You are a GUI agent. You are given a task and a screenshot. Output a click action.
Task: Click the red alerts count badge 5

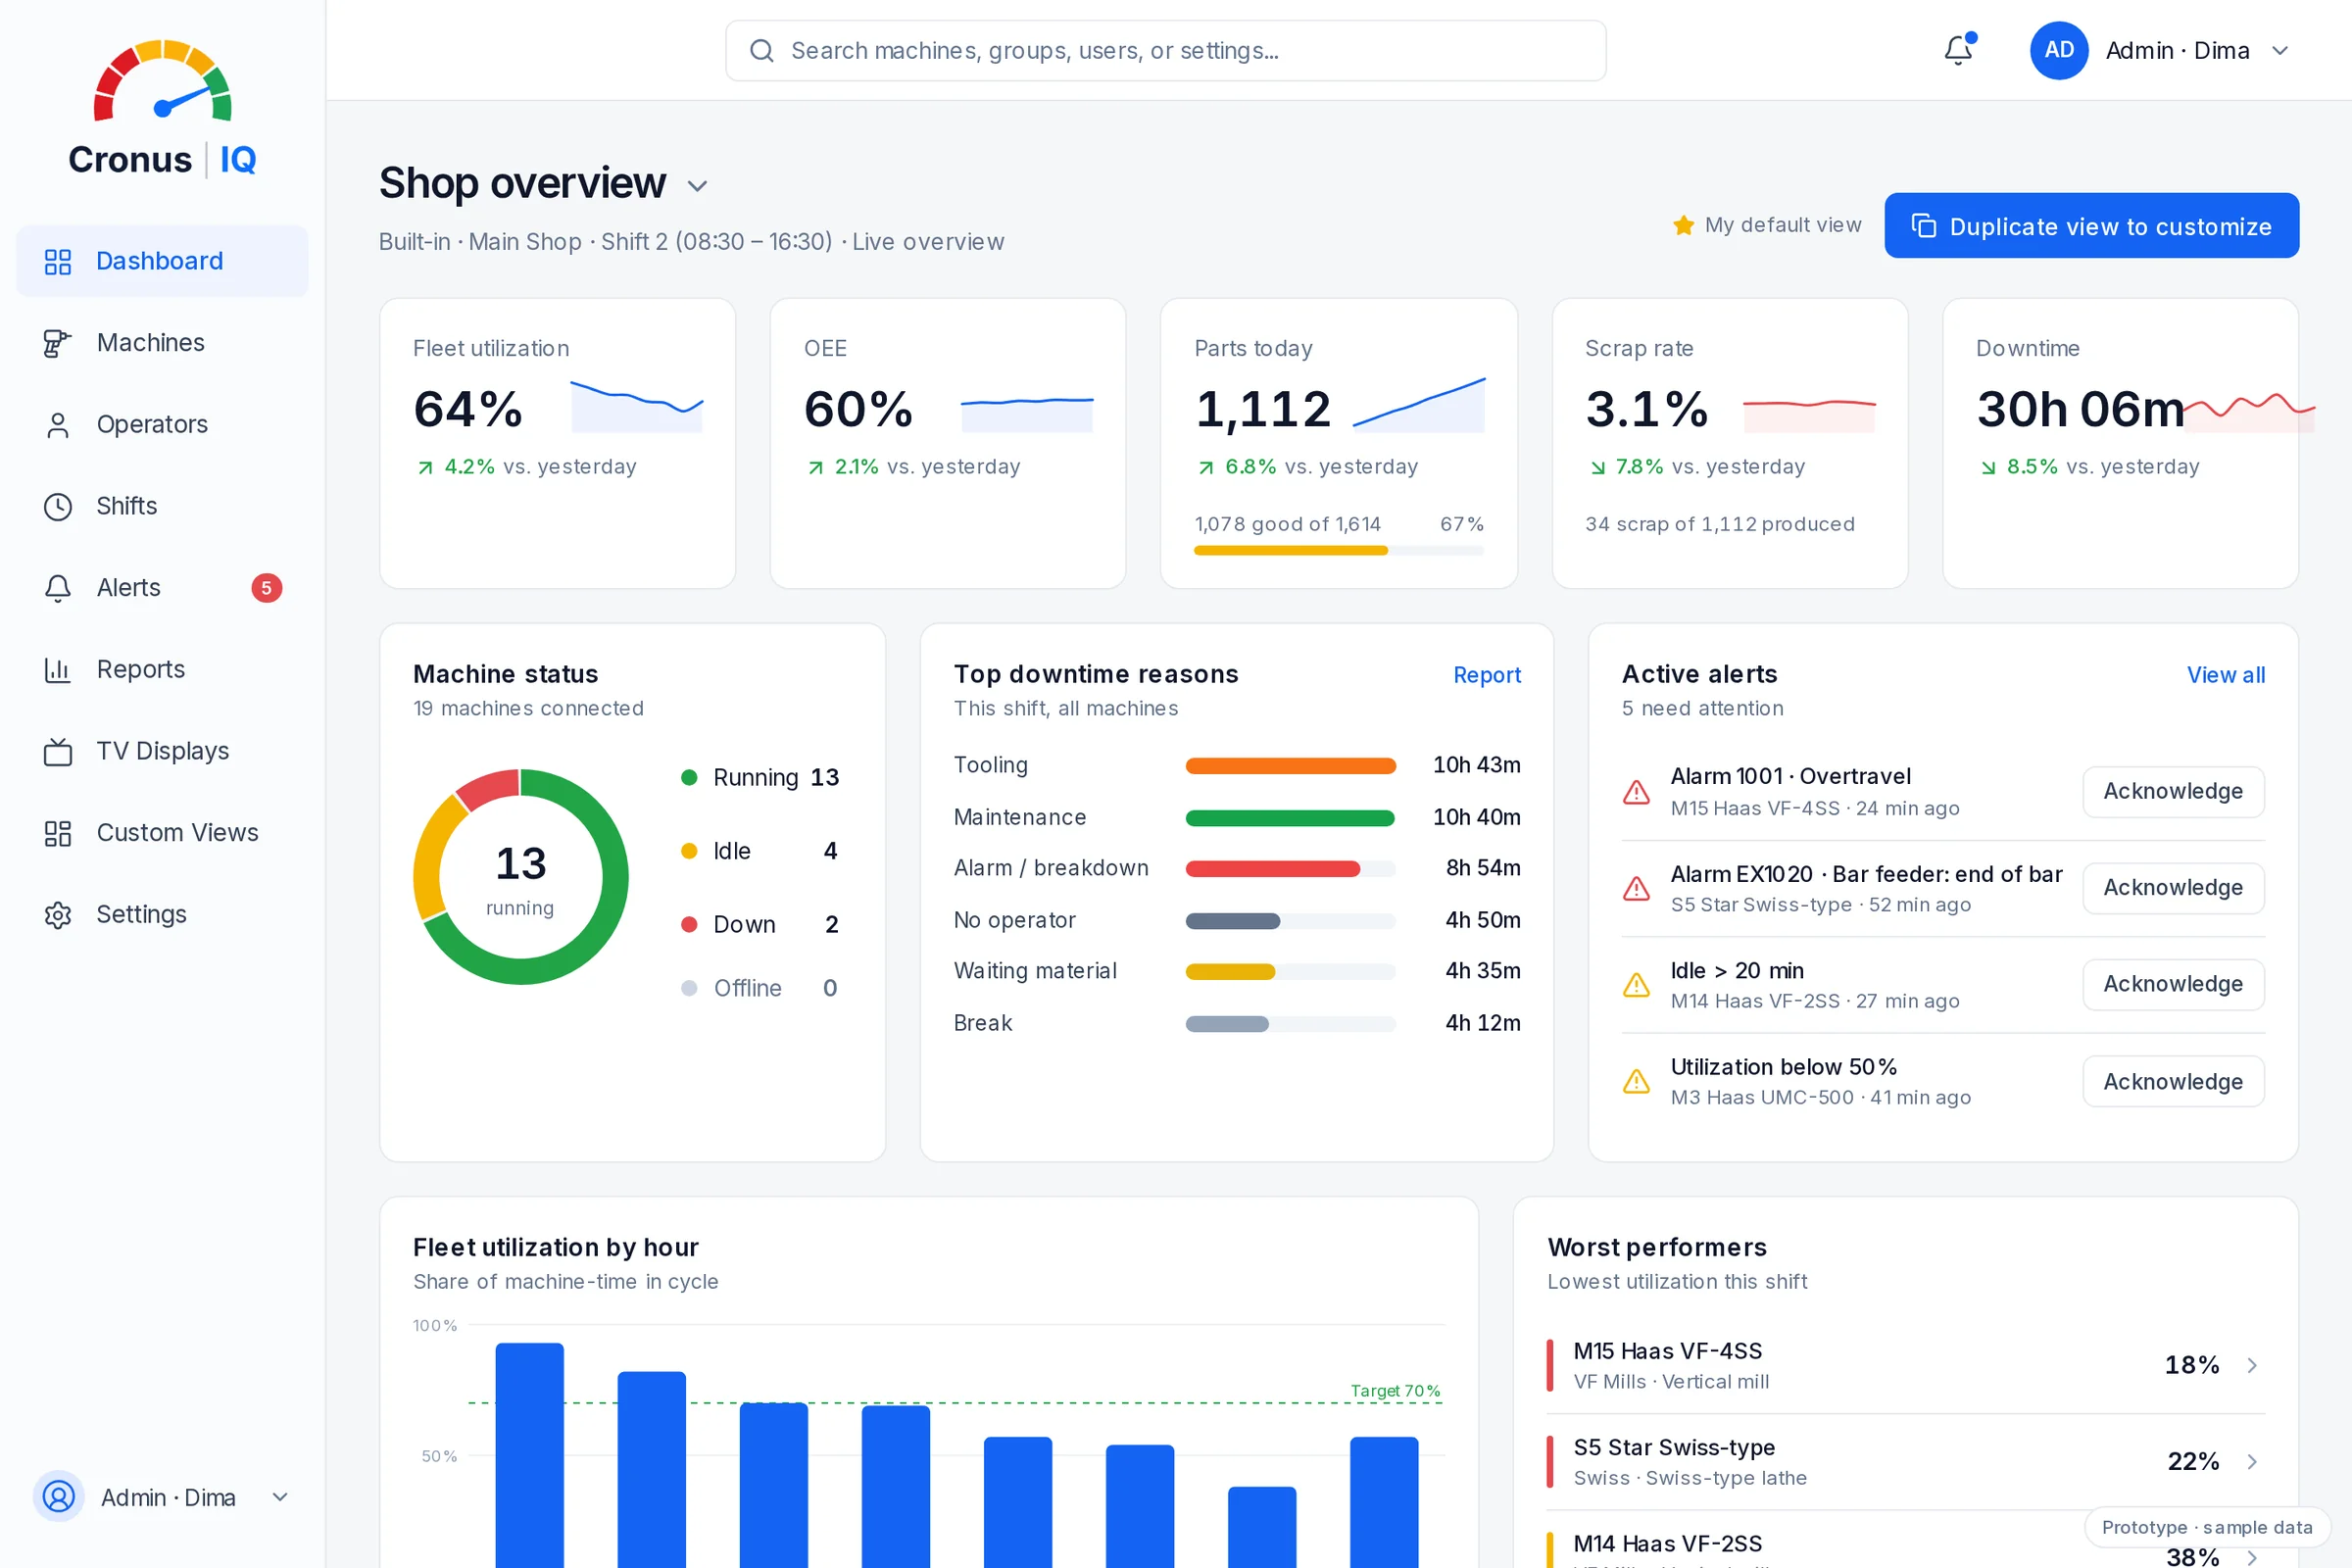[266, 588]
